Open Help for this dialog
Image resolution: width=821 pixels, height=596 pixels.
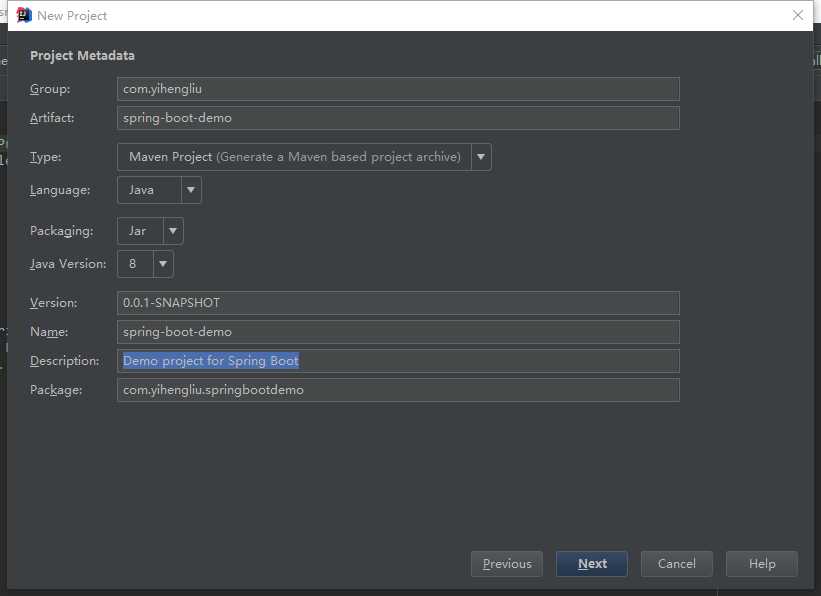click(762, 564)
